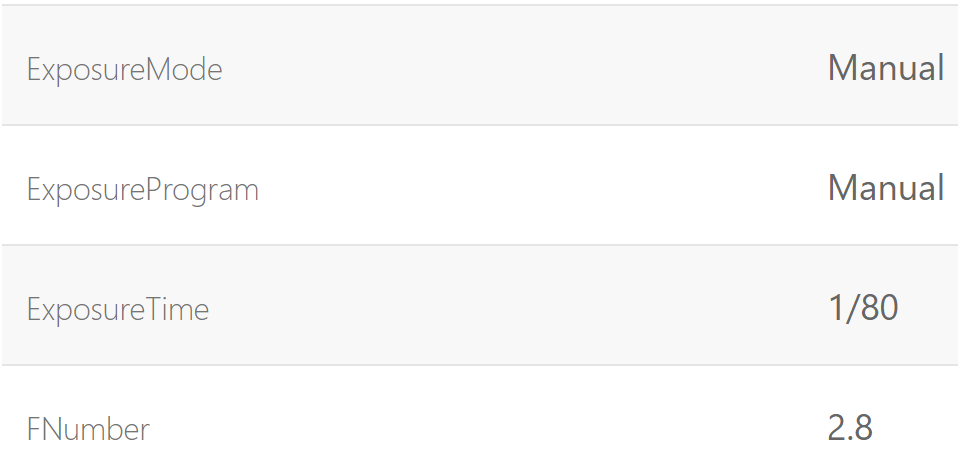The width and height of the screenshot is (958, 474).
Task: Click the capital F in FNumber
Action: [34, 430]
